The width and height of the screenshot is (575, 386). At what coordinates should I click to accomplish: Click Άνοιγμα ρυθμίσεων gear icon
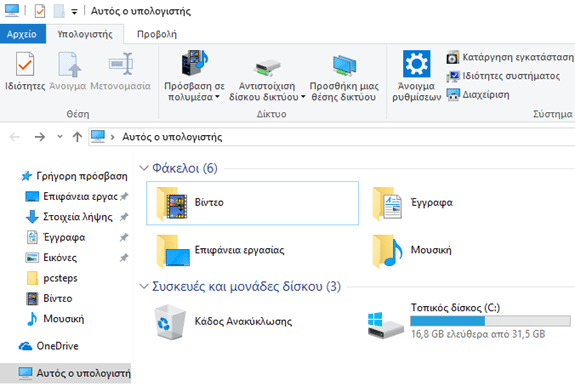tap(417, 64)
